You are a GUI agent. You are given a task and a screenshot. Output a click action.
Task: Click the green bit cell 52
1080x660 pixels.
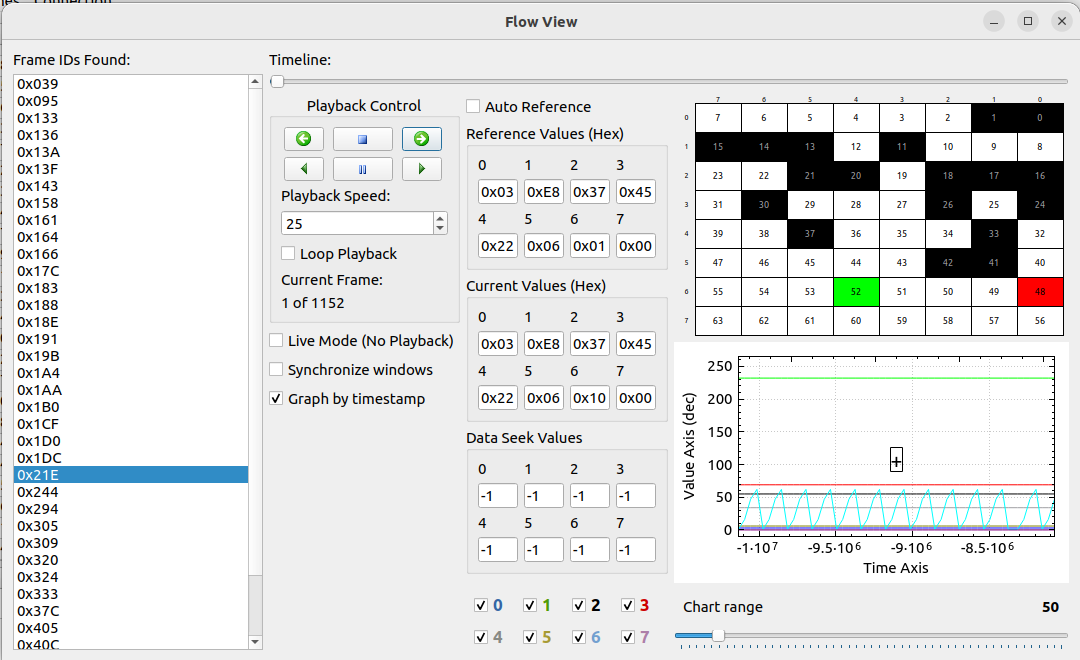[855, 292]
